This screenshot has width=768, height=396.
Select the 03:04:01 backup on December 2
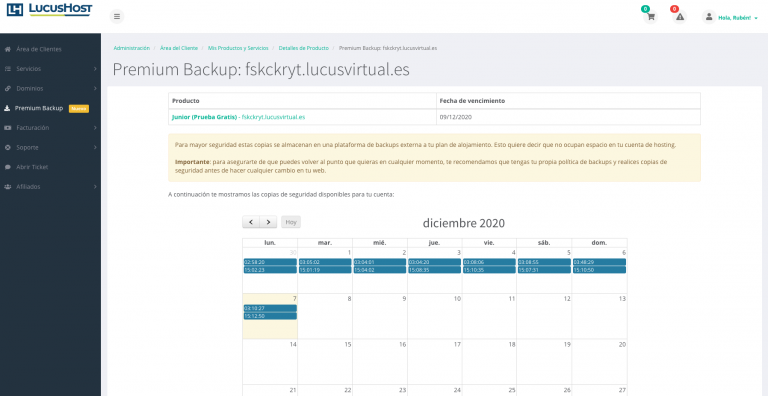pos(380,262)
